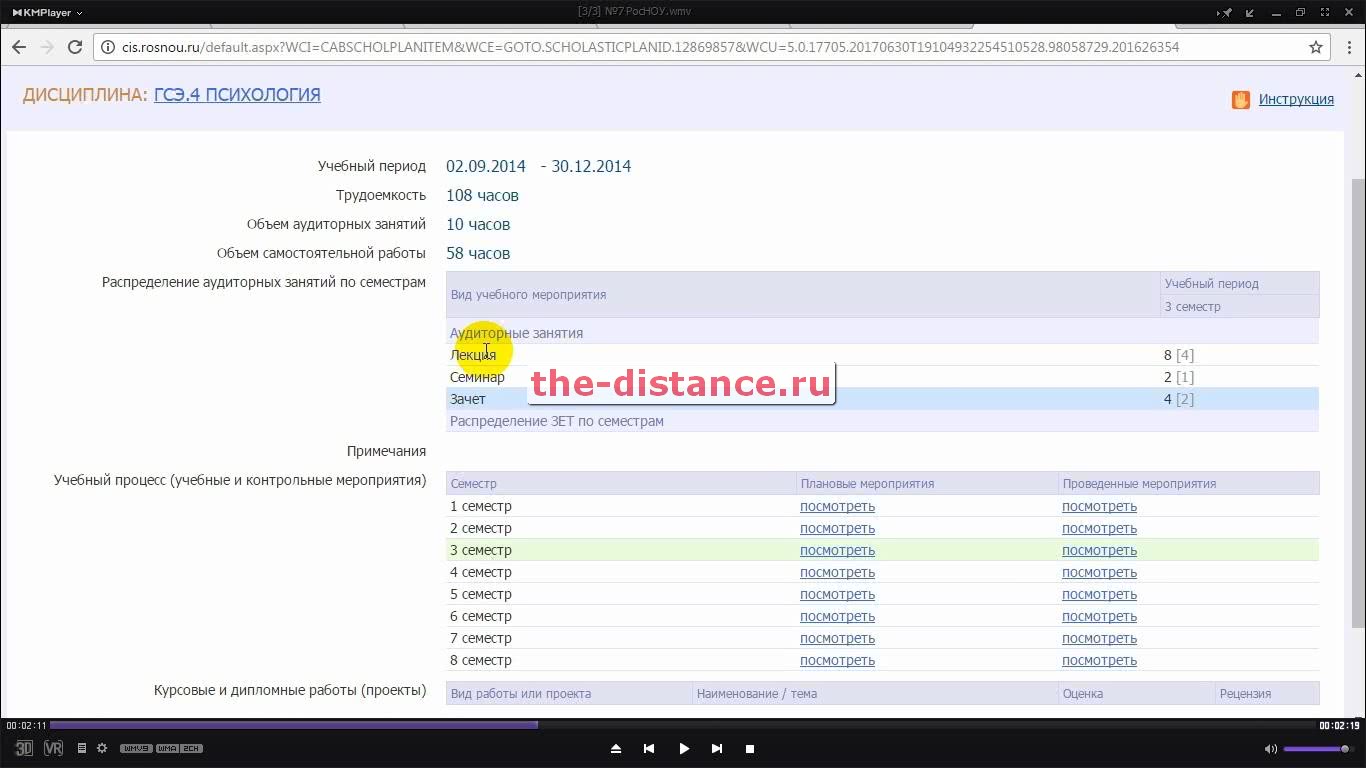Open the KMPlayer main menu dropdown
The height and width of the screenshot is (768, 1366).
pyautogui.click(x=48, y=13)
